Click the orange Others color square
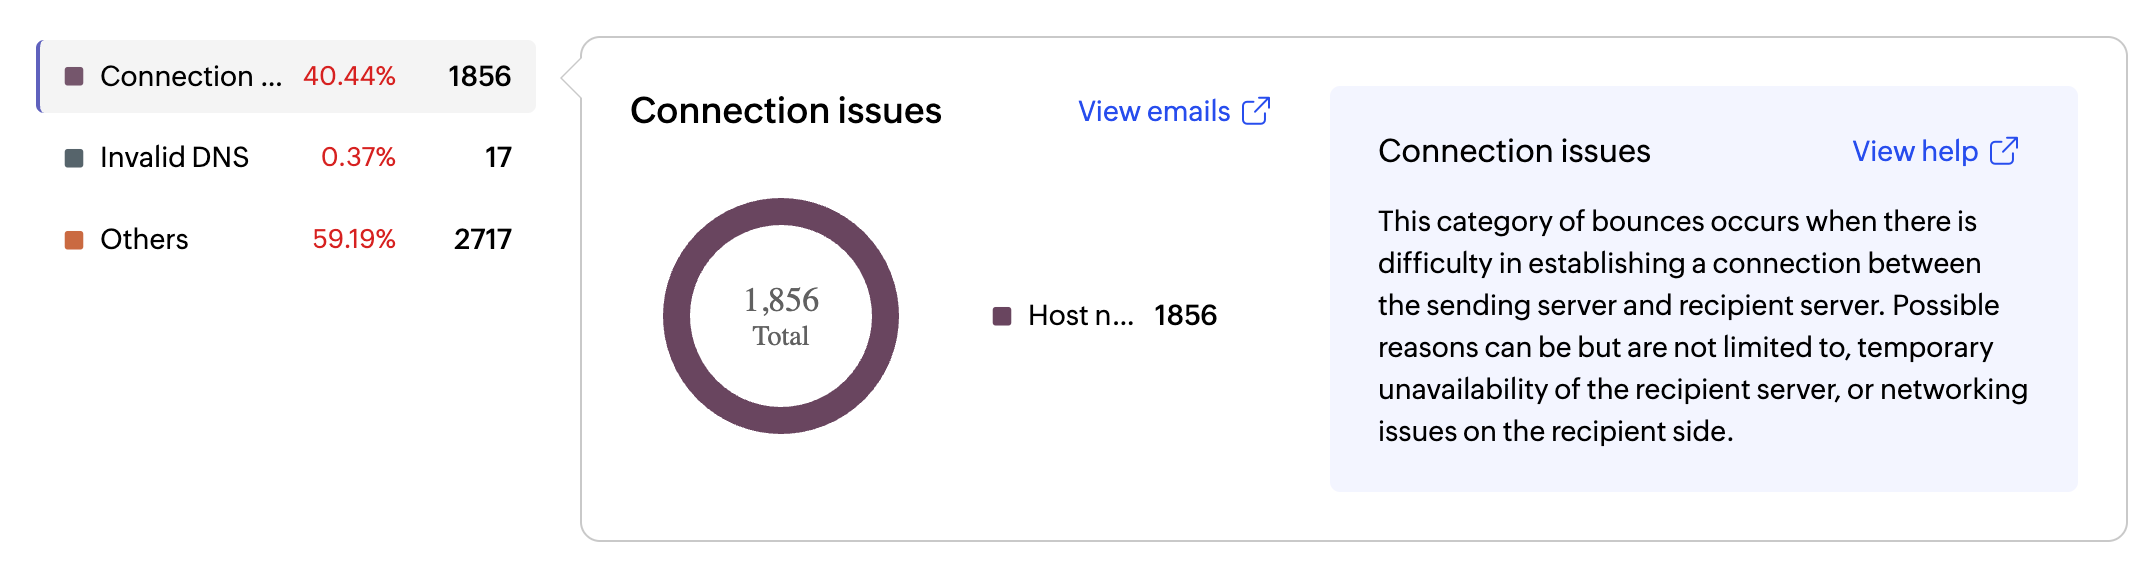The image size is (2154, 576). pos(74,240)
